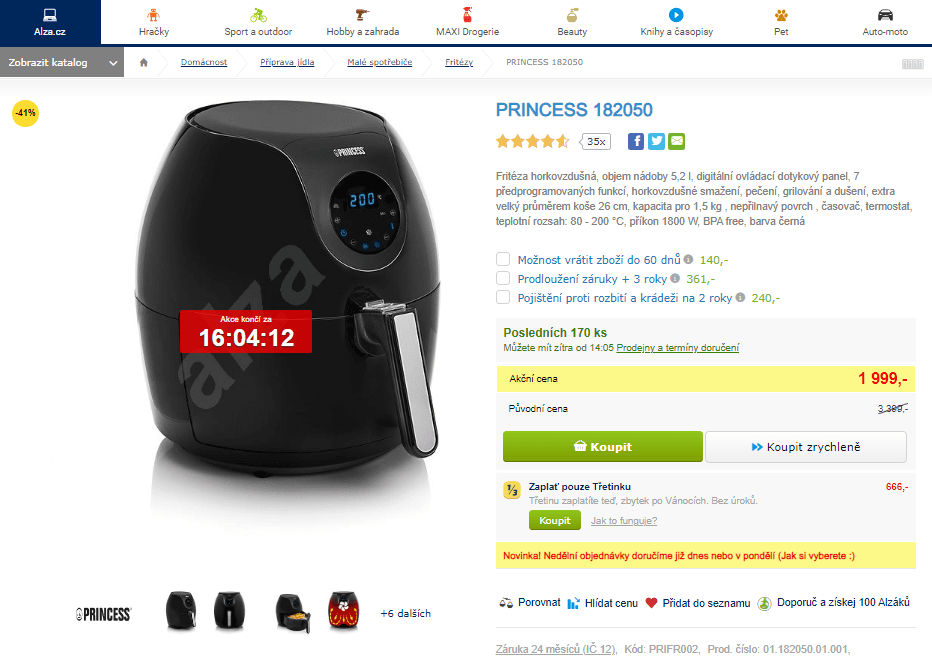Select red patterned fryer thumbnail
Screen dimensions: 932x657
pyautogui.click(x=344, y=611)
